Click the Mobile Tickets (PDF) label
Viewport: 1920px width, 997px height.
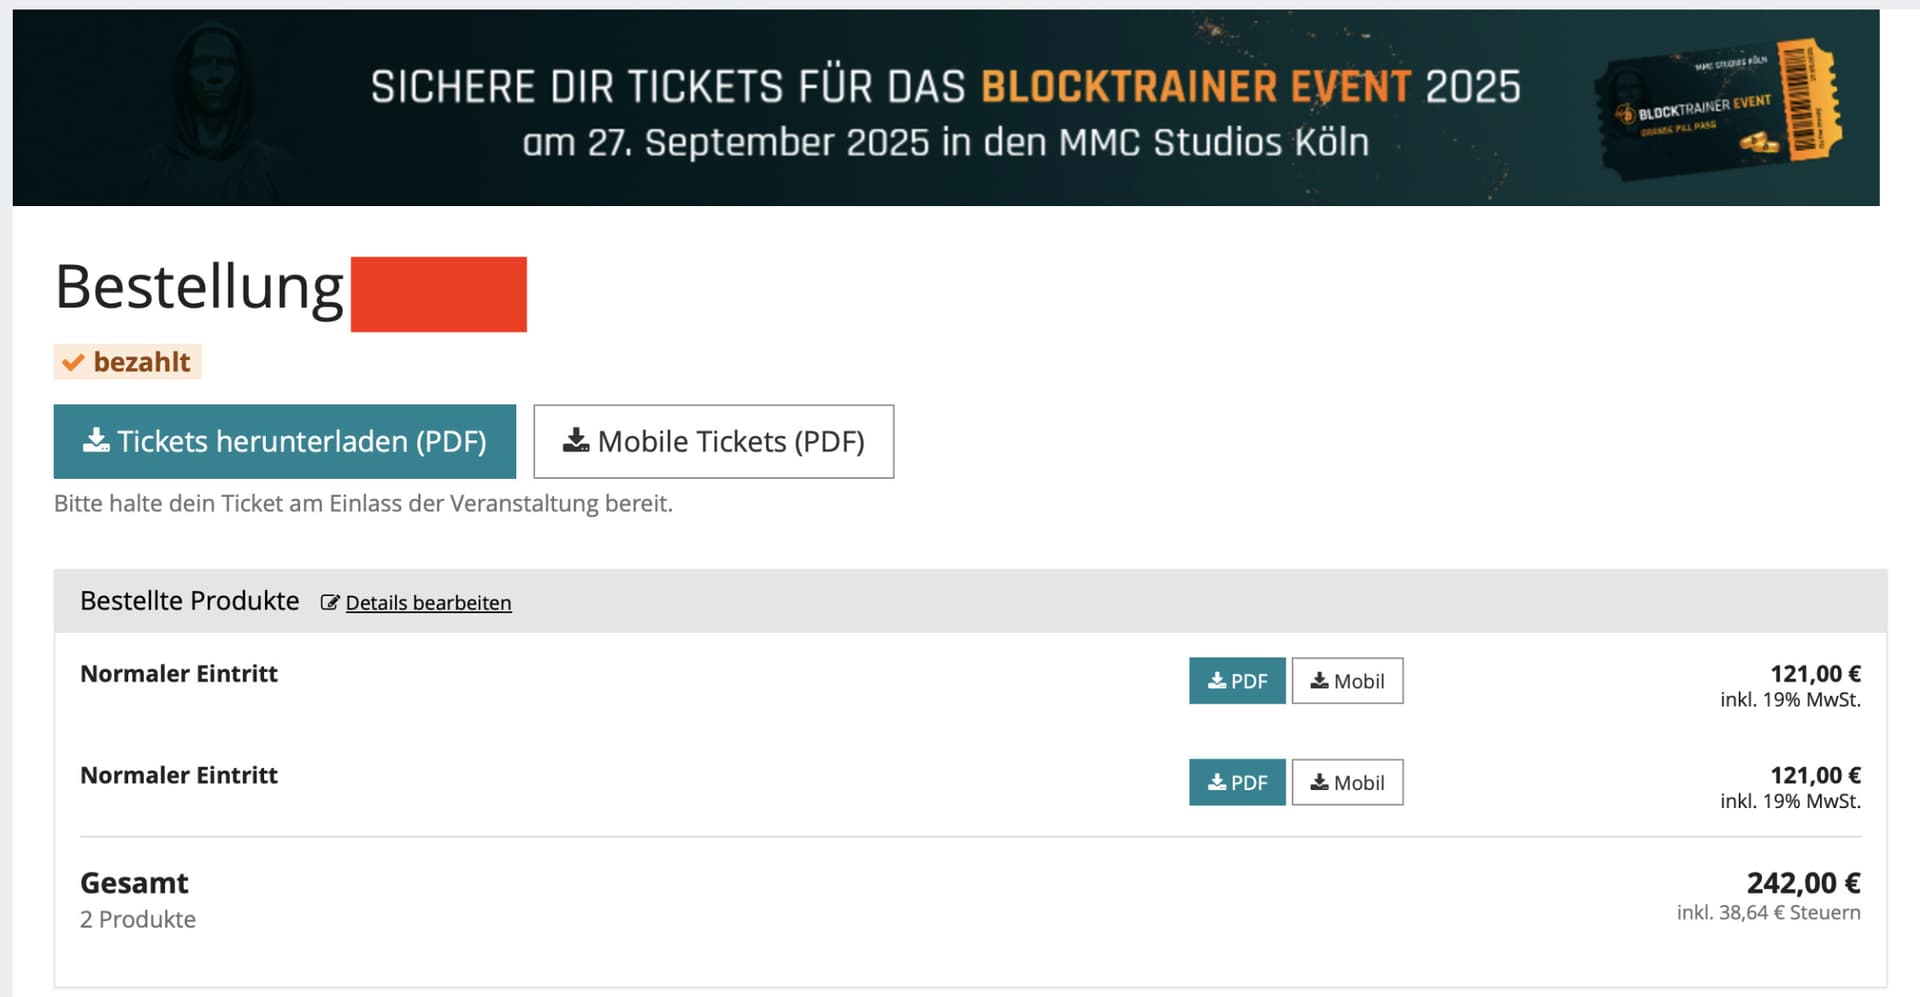[730, 441]
